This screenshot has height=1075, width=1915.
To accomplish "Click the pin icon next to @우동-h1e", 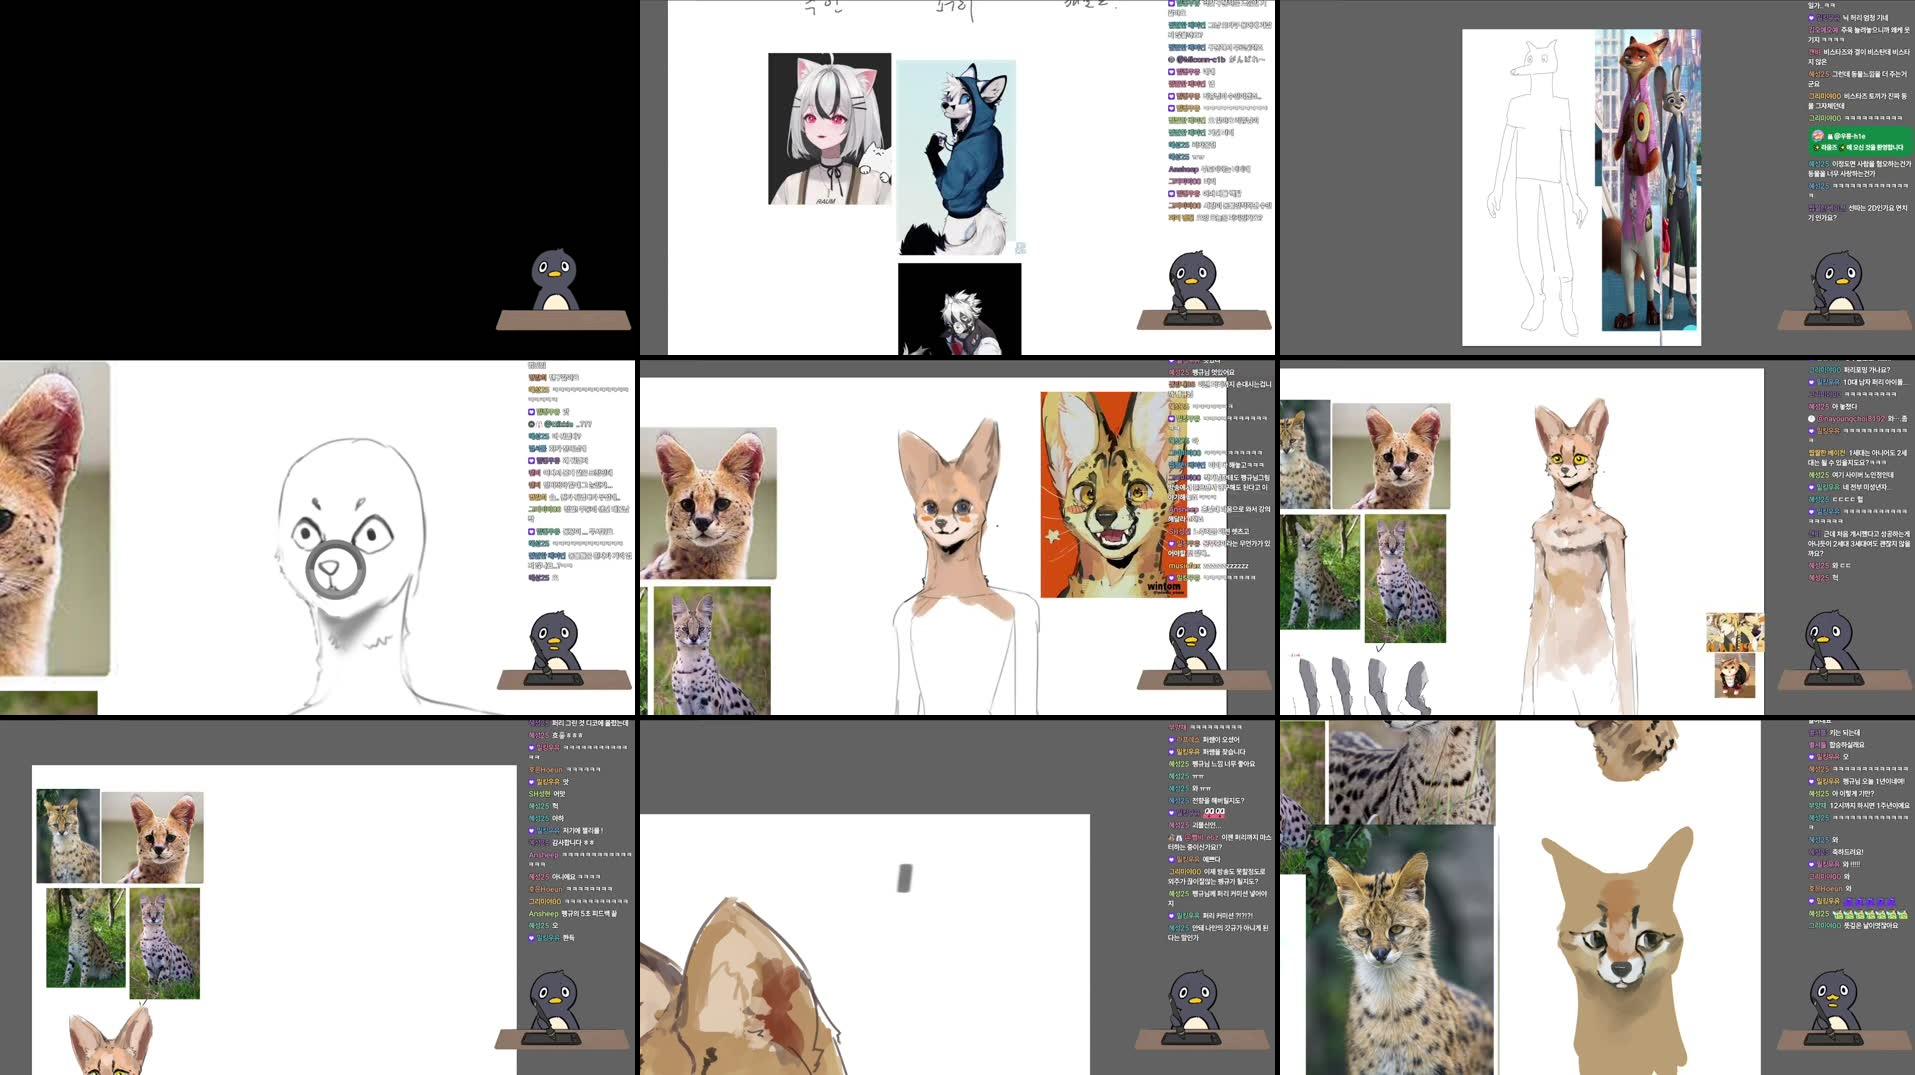I will tap(1829, 136).
